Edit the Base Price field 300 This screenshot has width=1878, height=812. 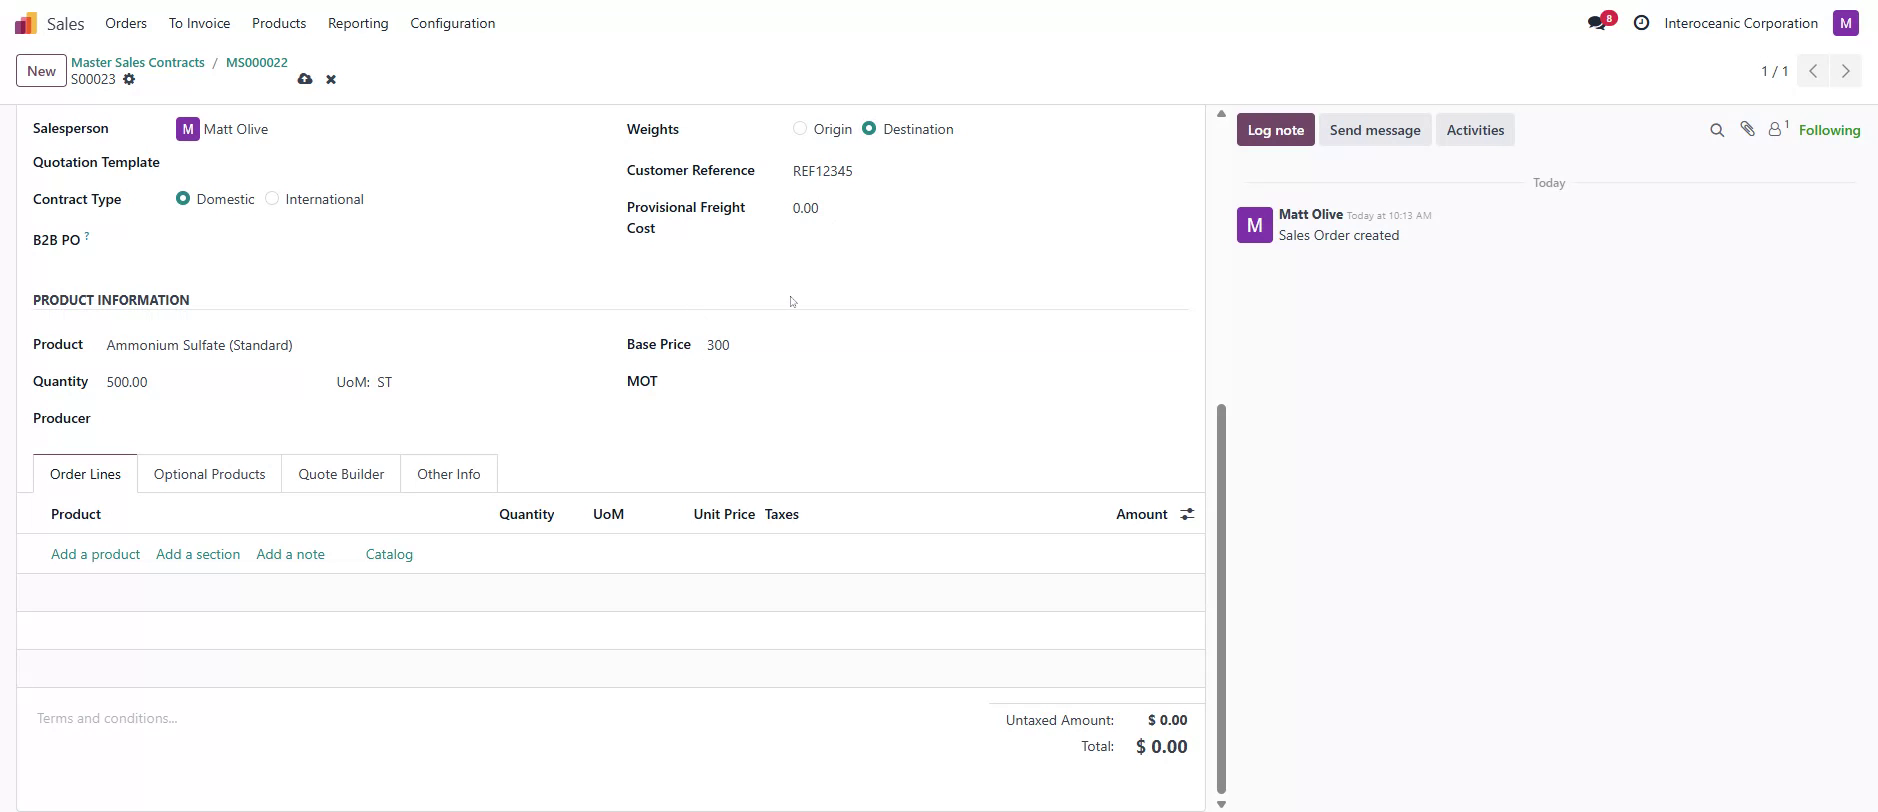[945, 345]
